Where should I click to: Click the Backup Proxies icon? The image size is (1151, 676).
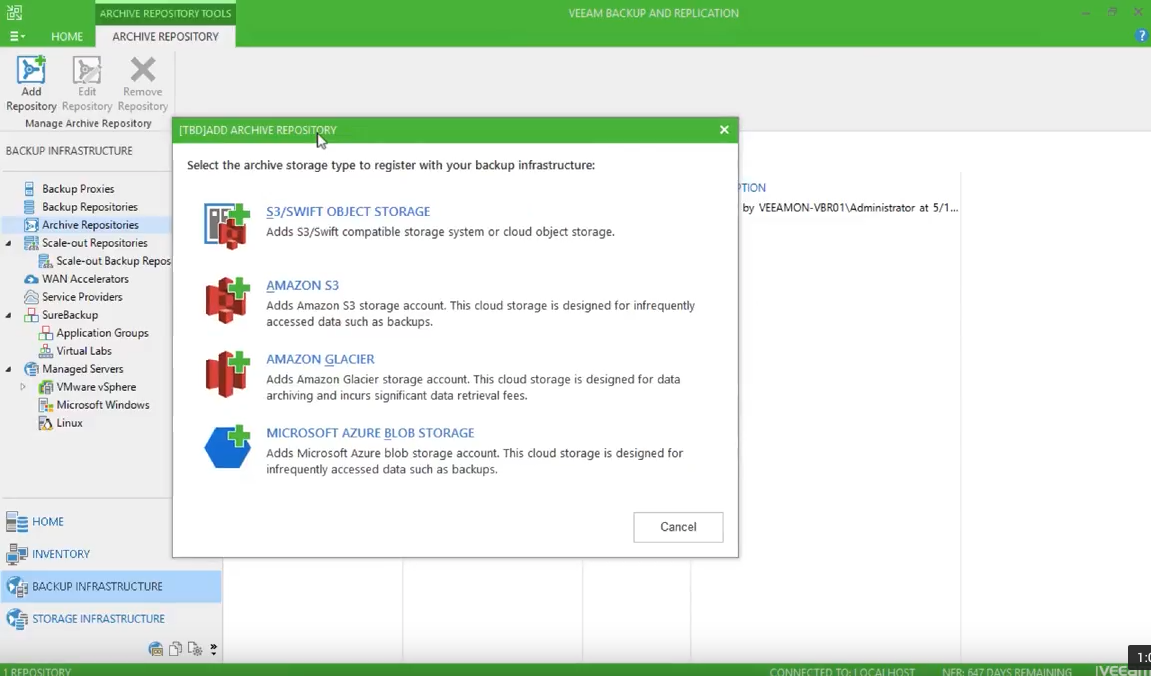30,189
